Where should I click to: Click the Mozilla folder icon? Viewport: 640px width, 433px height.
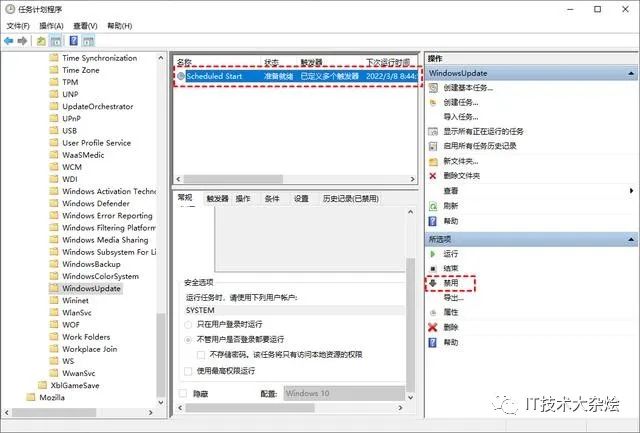(31, 397)
